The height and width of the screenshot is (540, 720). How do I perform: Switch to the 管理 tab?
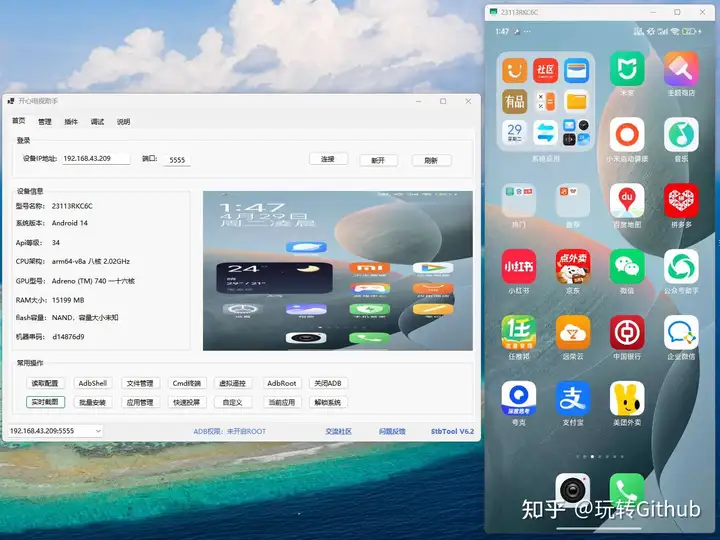coord(45,121)
